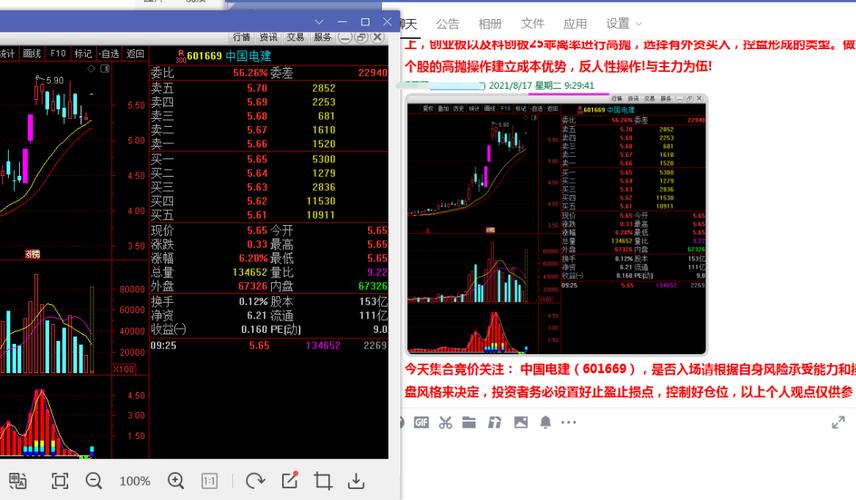
Task: Open the 资讯 menu in stock software
Action: coord(268,37)
